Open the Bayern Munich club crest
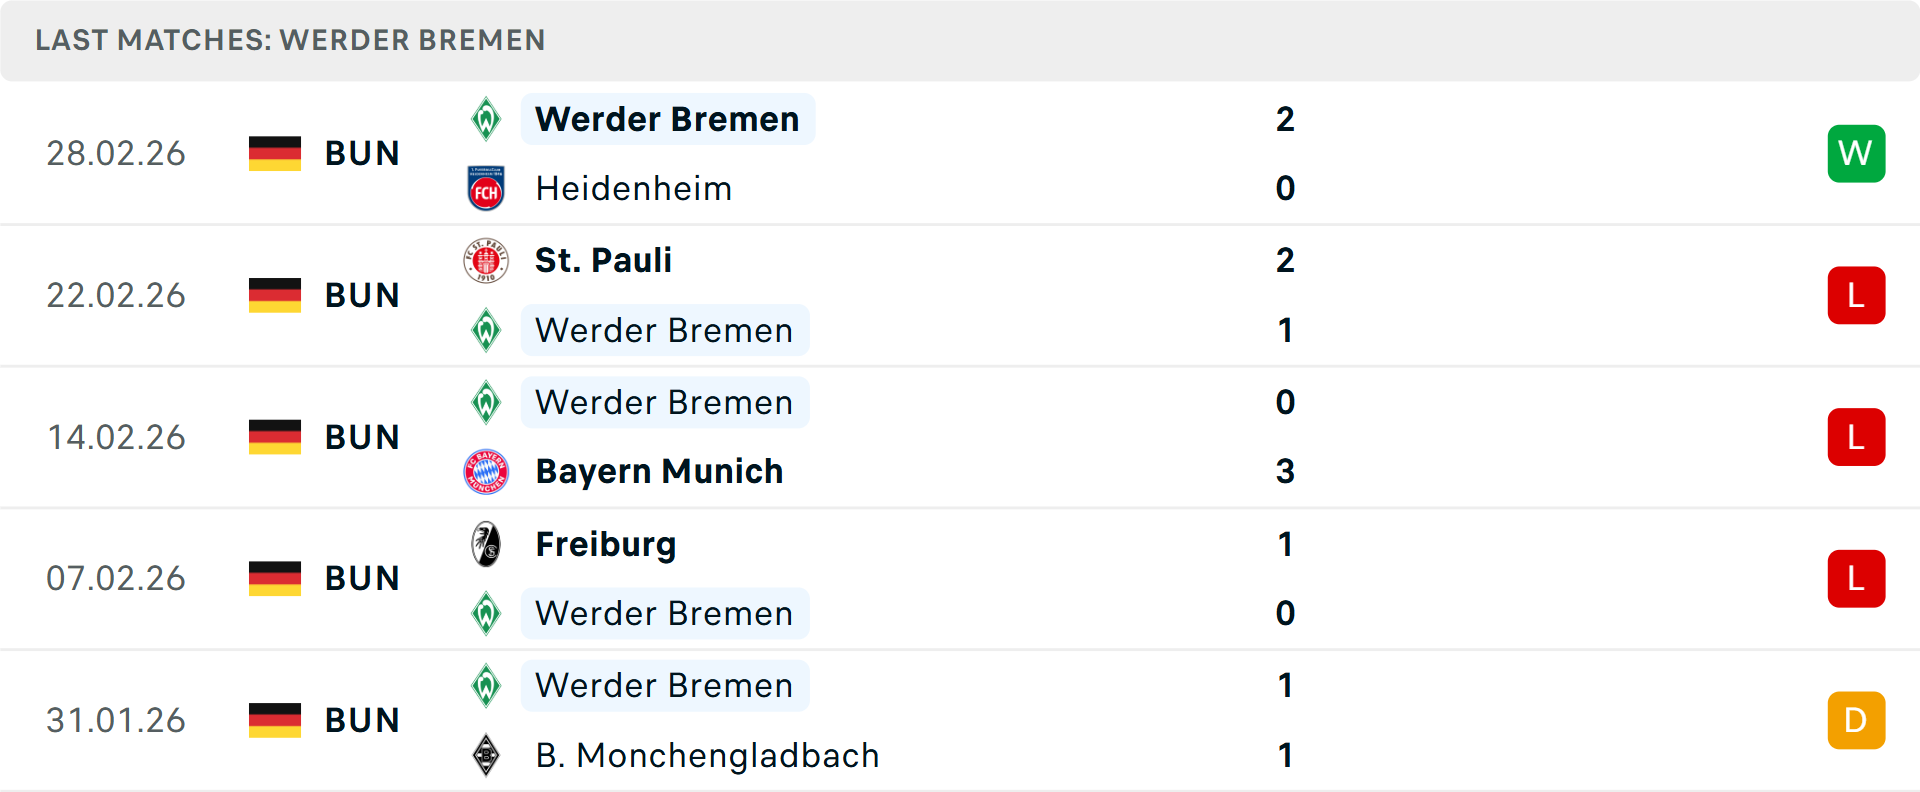Viewport: 1920px width, 792px height. pyautogui.click(x=486, y=471)
